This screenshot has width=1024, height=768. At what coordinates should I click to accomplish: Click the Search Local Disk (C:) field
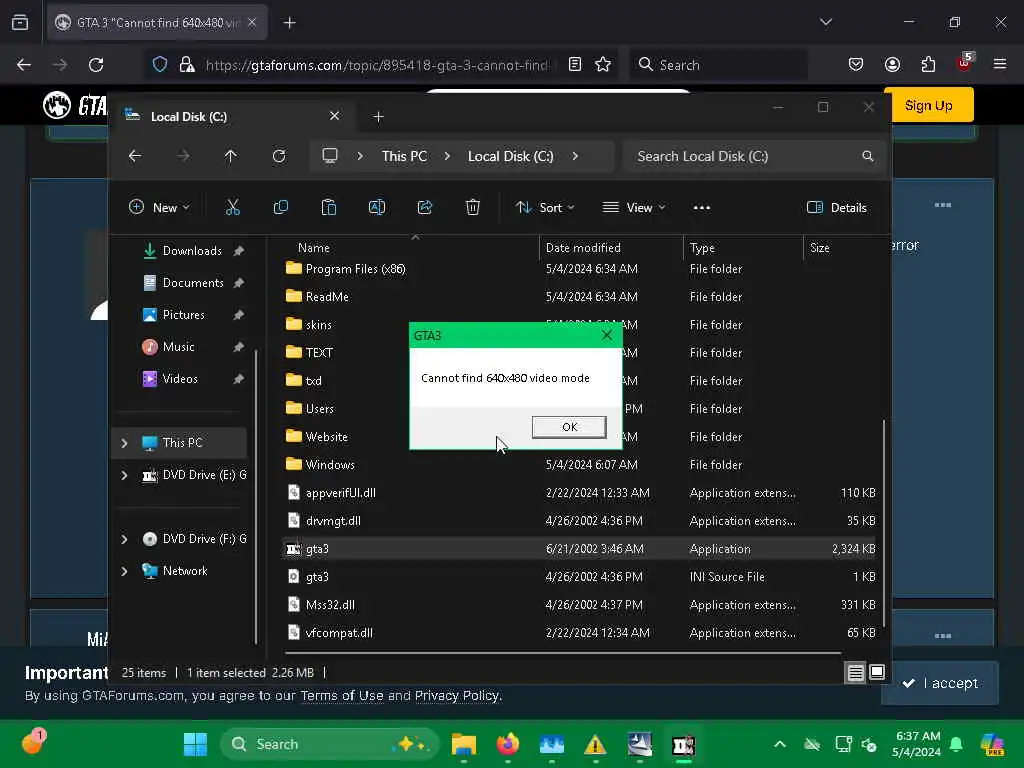(755, 156)
